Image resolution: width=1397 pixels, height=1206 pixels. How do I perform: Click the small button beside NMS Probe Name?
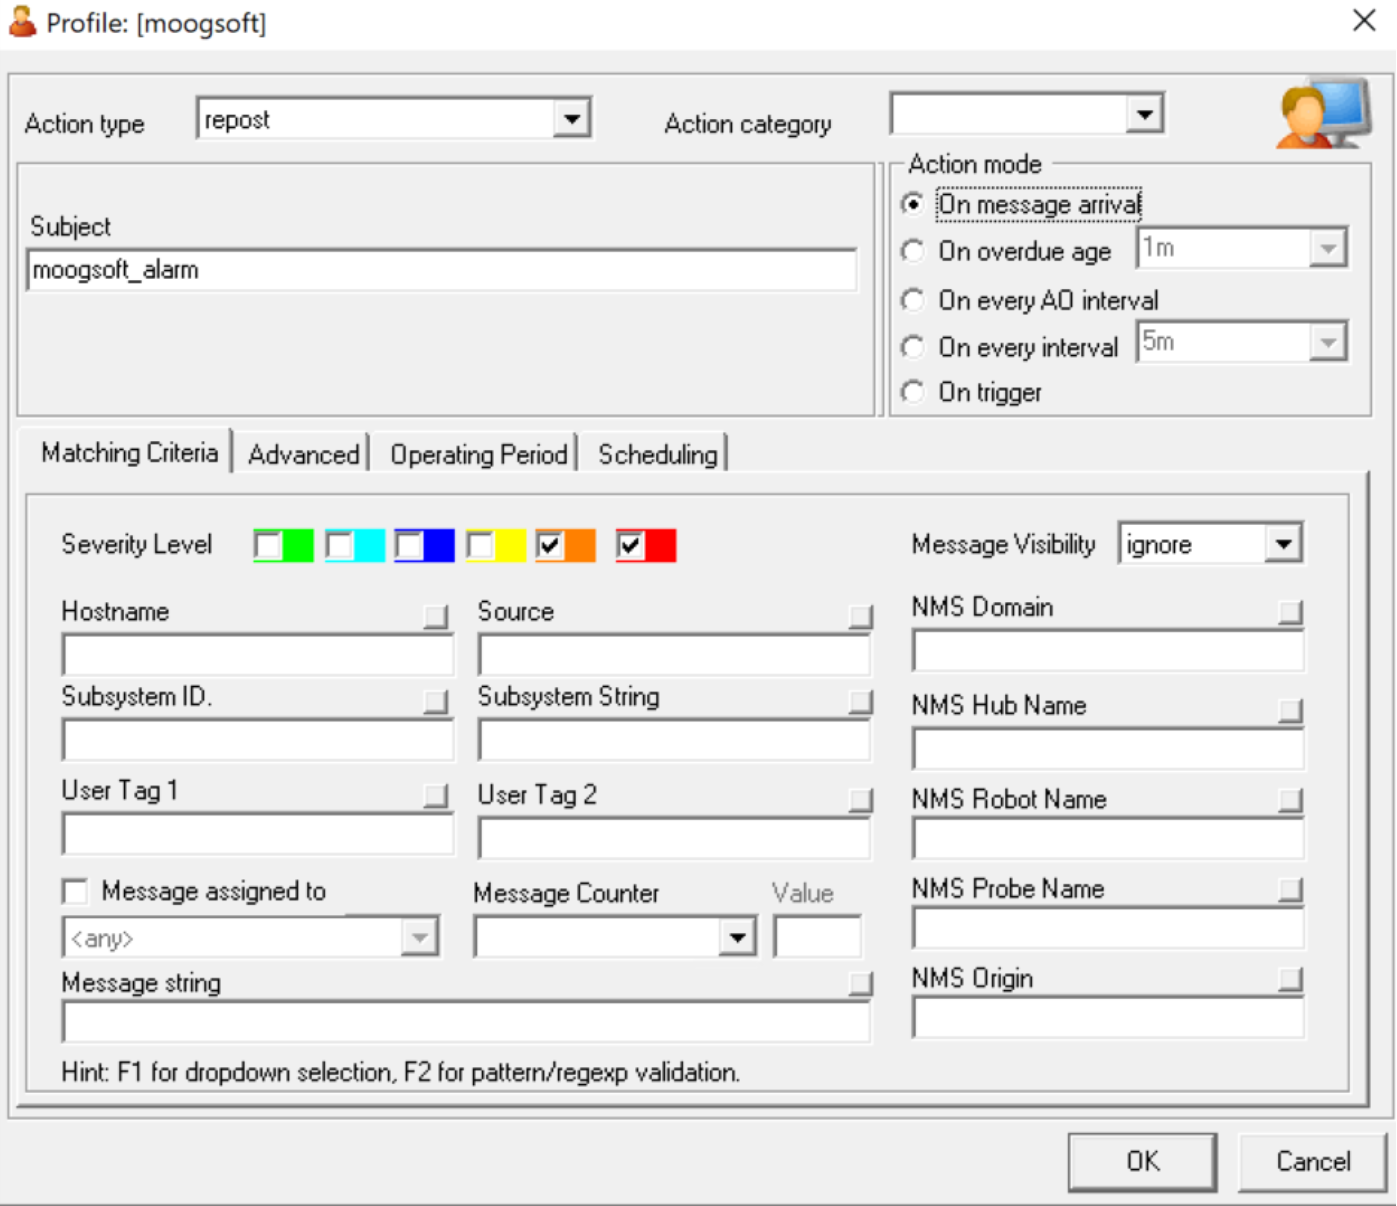pos(1291,889)
